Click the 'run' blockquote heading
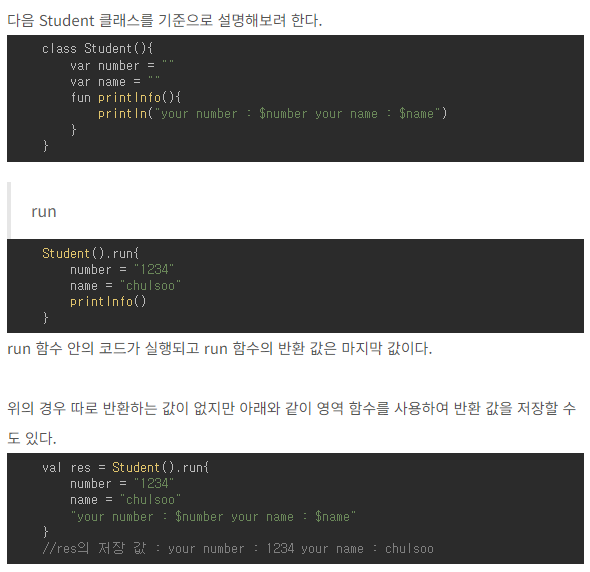 point(44,211)
